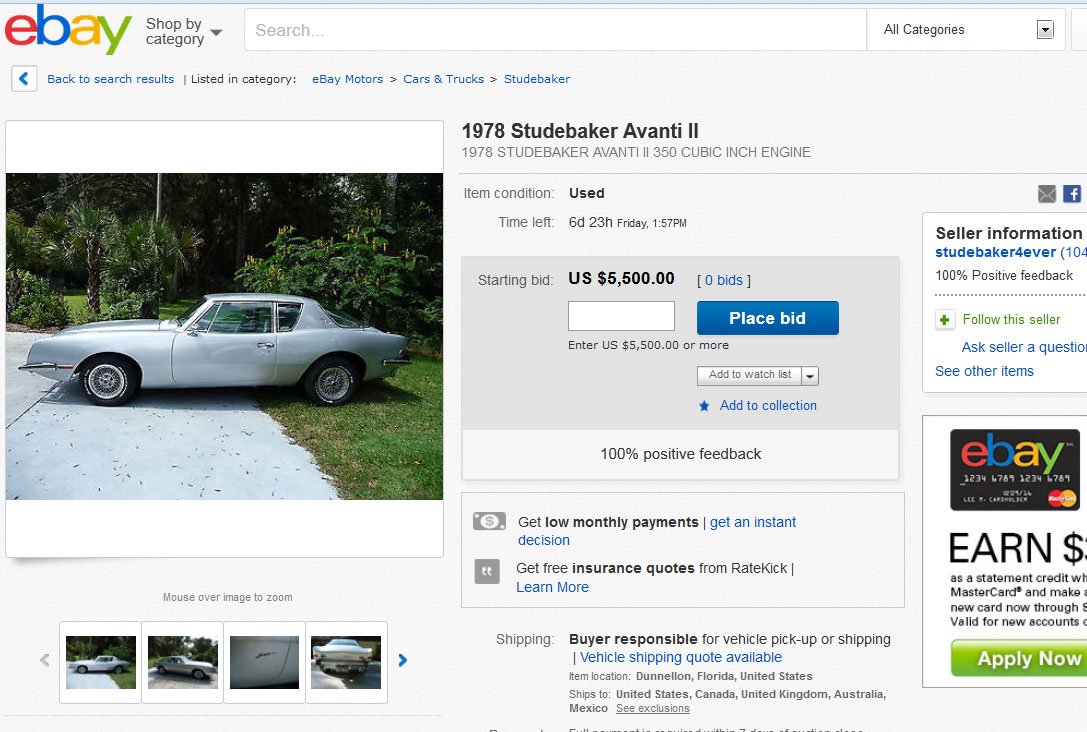Click the bid amount input field

[621, 316]
